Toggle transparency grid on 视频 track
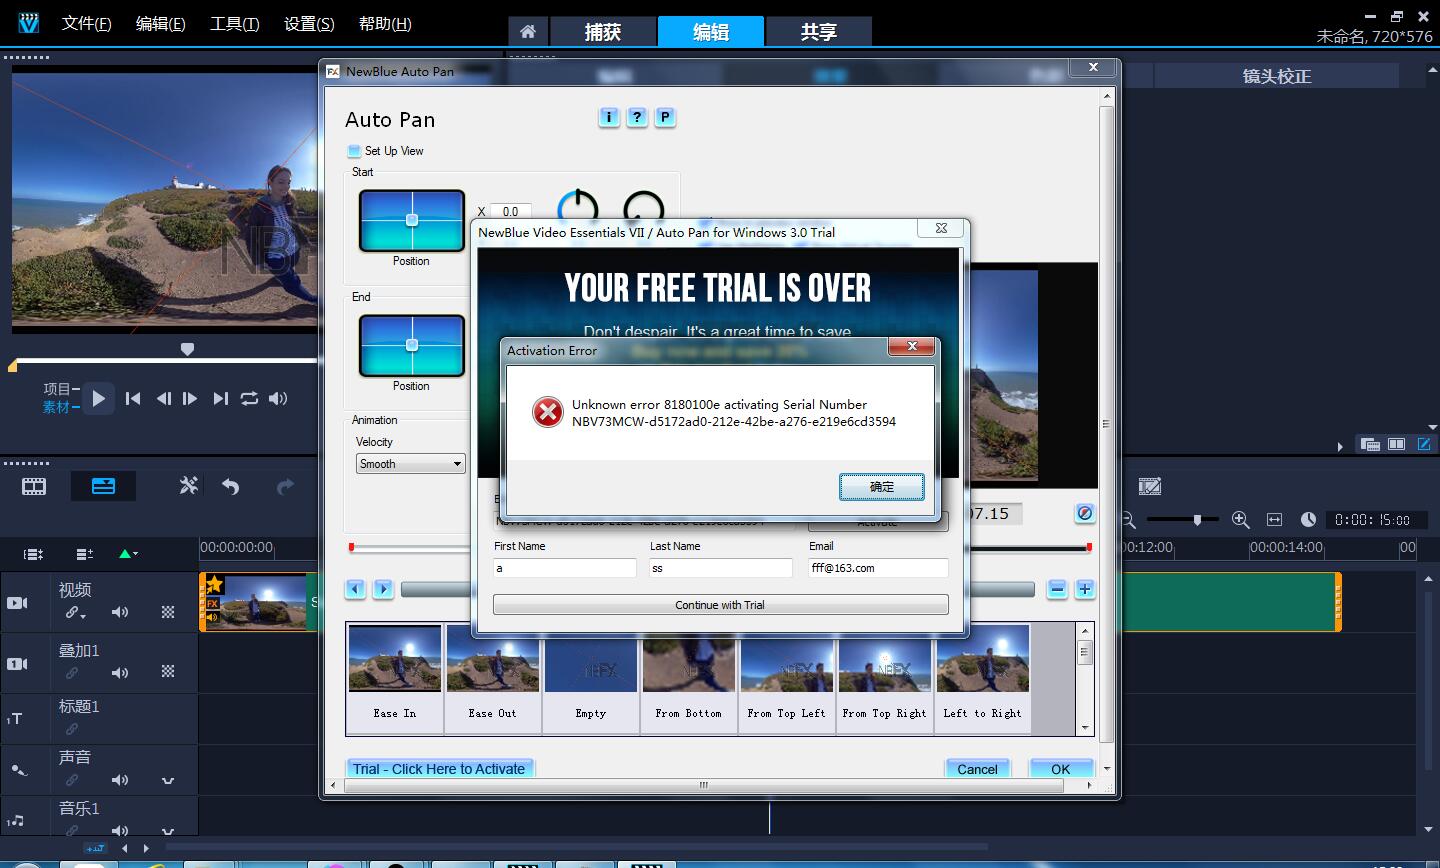1440x868 pixels. 168,612
